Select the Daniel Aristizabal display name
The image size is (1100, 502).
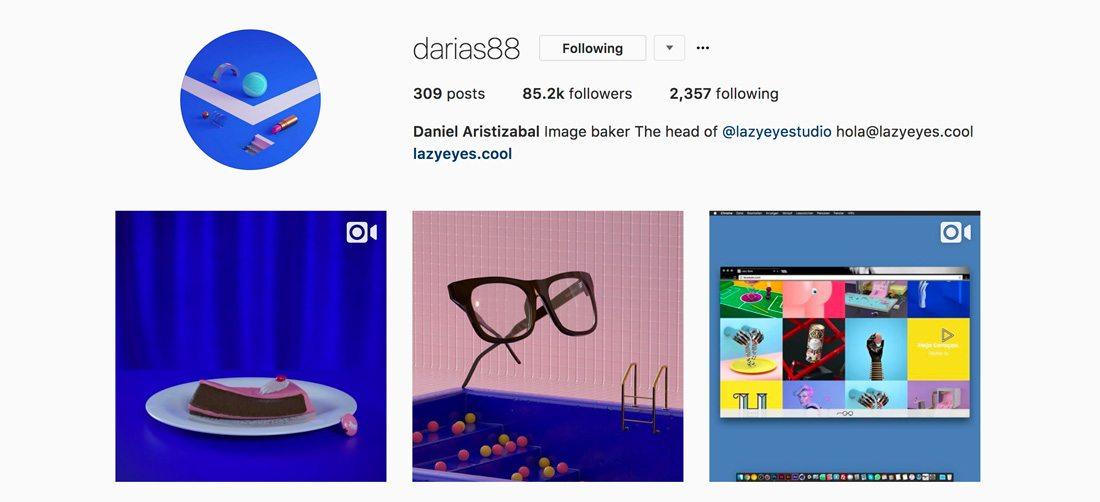(x=476, y=132)
